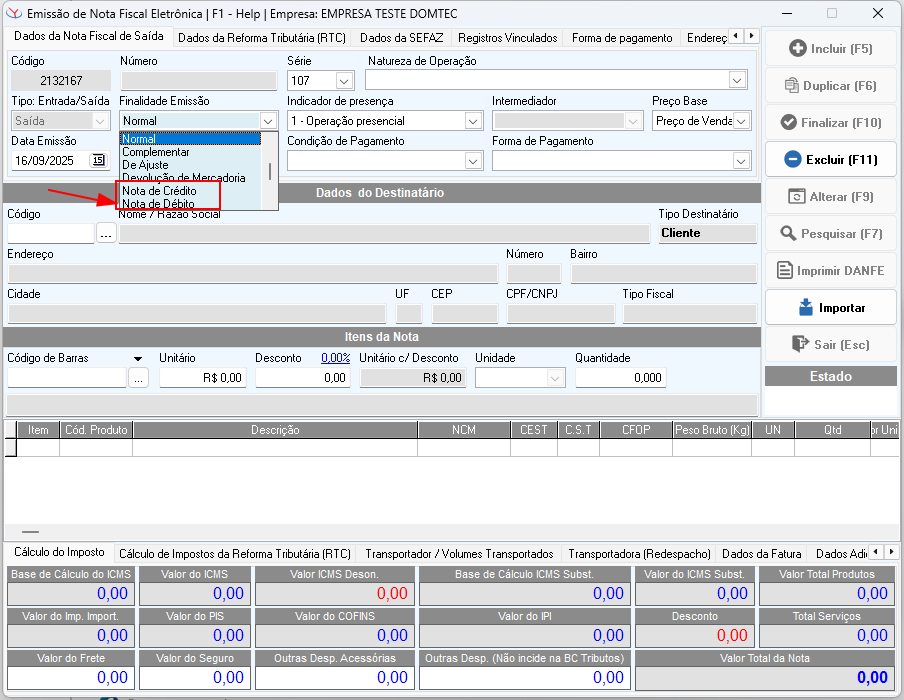This screenshot has height=700, width=904.
Task: Expand the Série dropdown
Action: (x=344, y=80)
